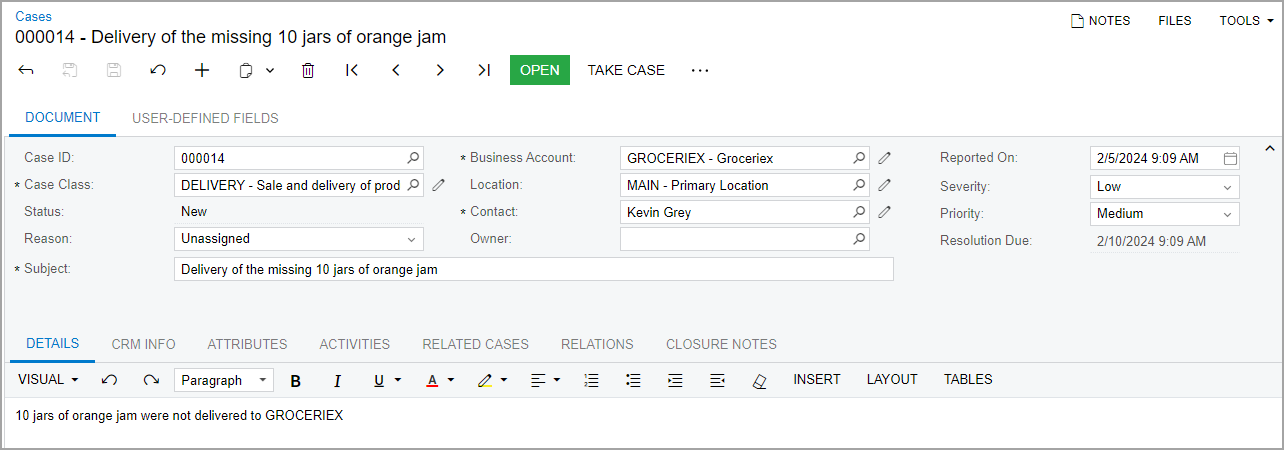
Task: Click into the Subject text field
Action: 533,269
